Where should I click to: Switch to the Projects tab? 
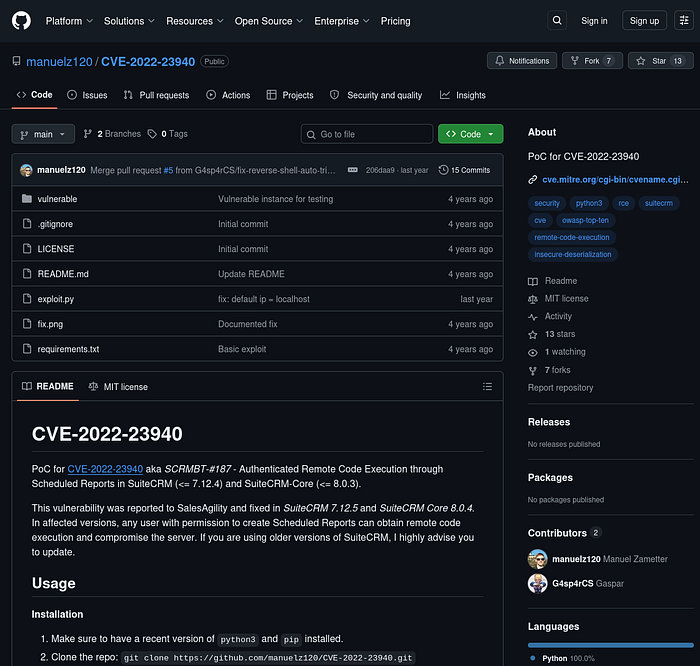tap(290, 95)
